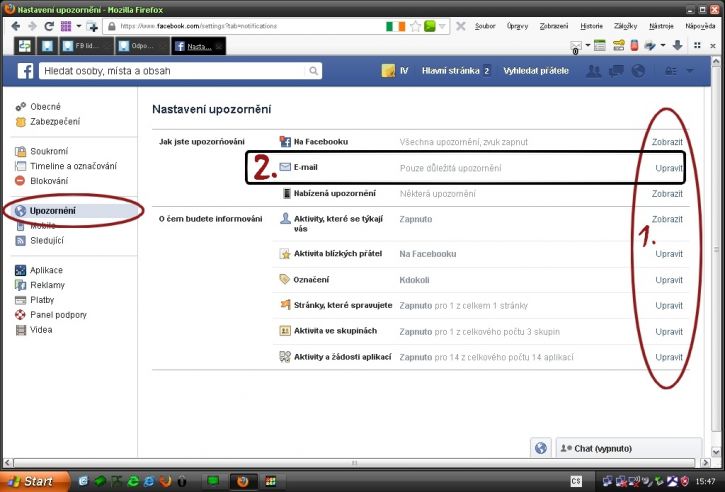The image size is (725, 492).
Task: Open the IV profile link
Action: [x=395, y=71]
